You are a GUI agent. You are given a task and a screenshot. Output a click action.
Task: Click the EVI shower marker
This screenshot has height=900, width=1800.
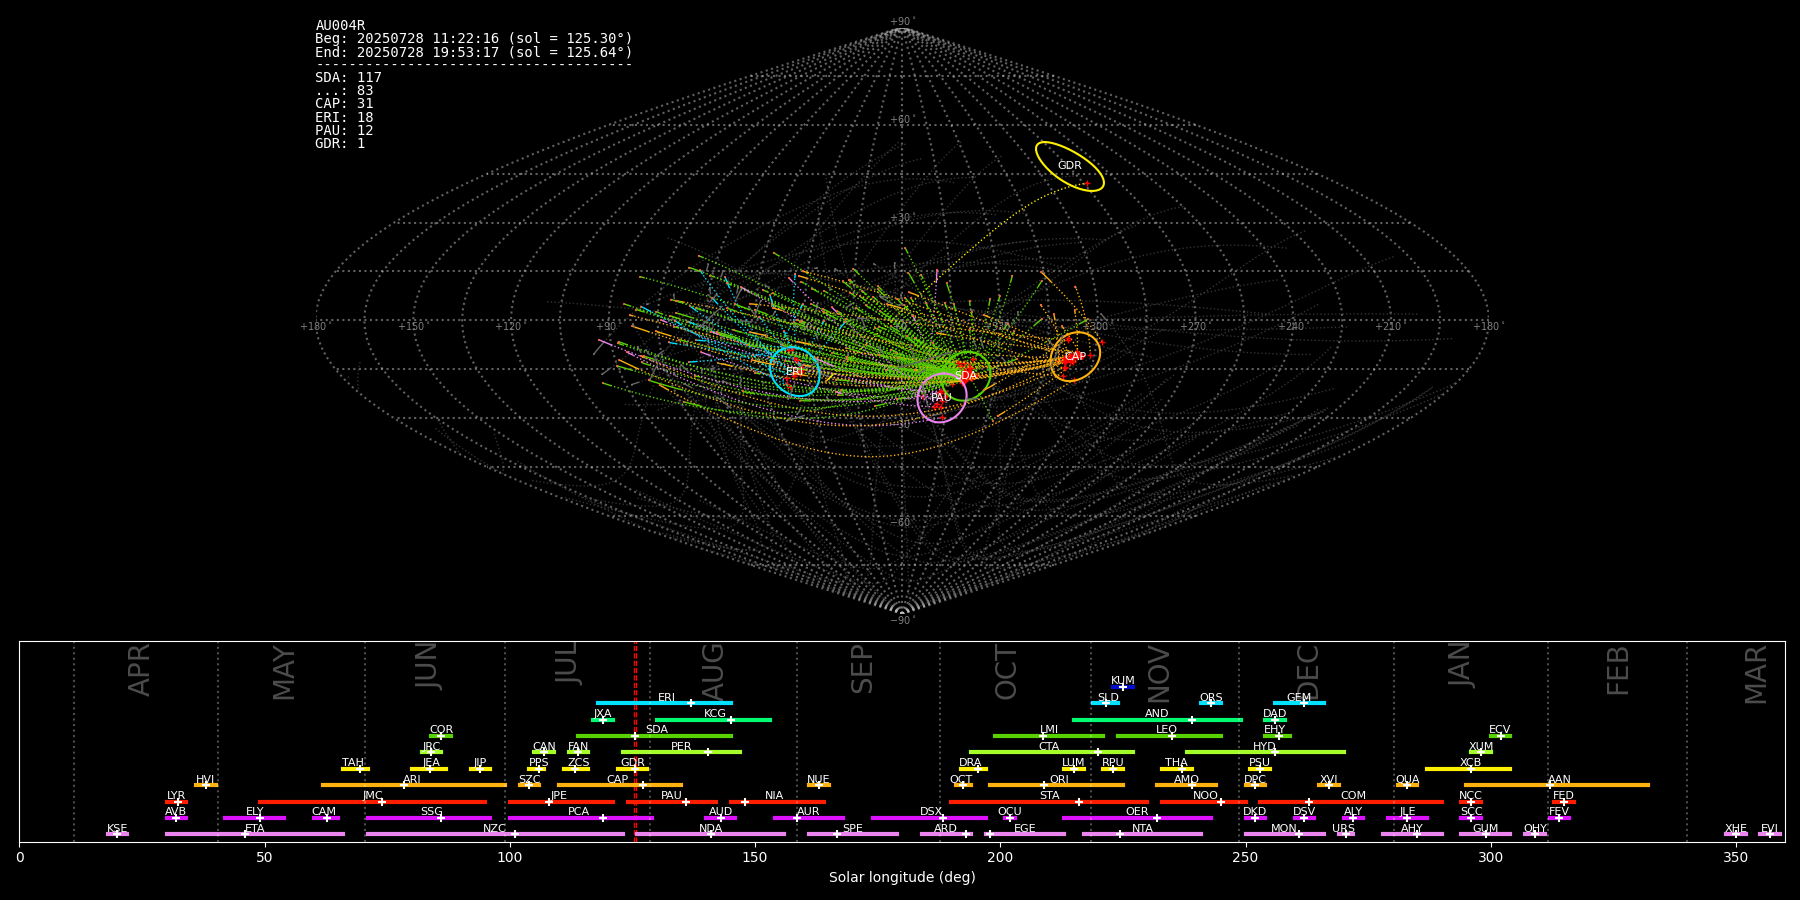pyautogui.click(x=1770, y=834)
